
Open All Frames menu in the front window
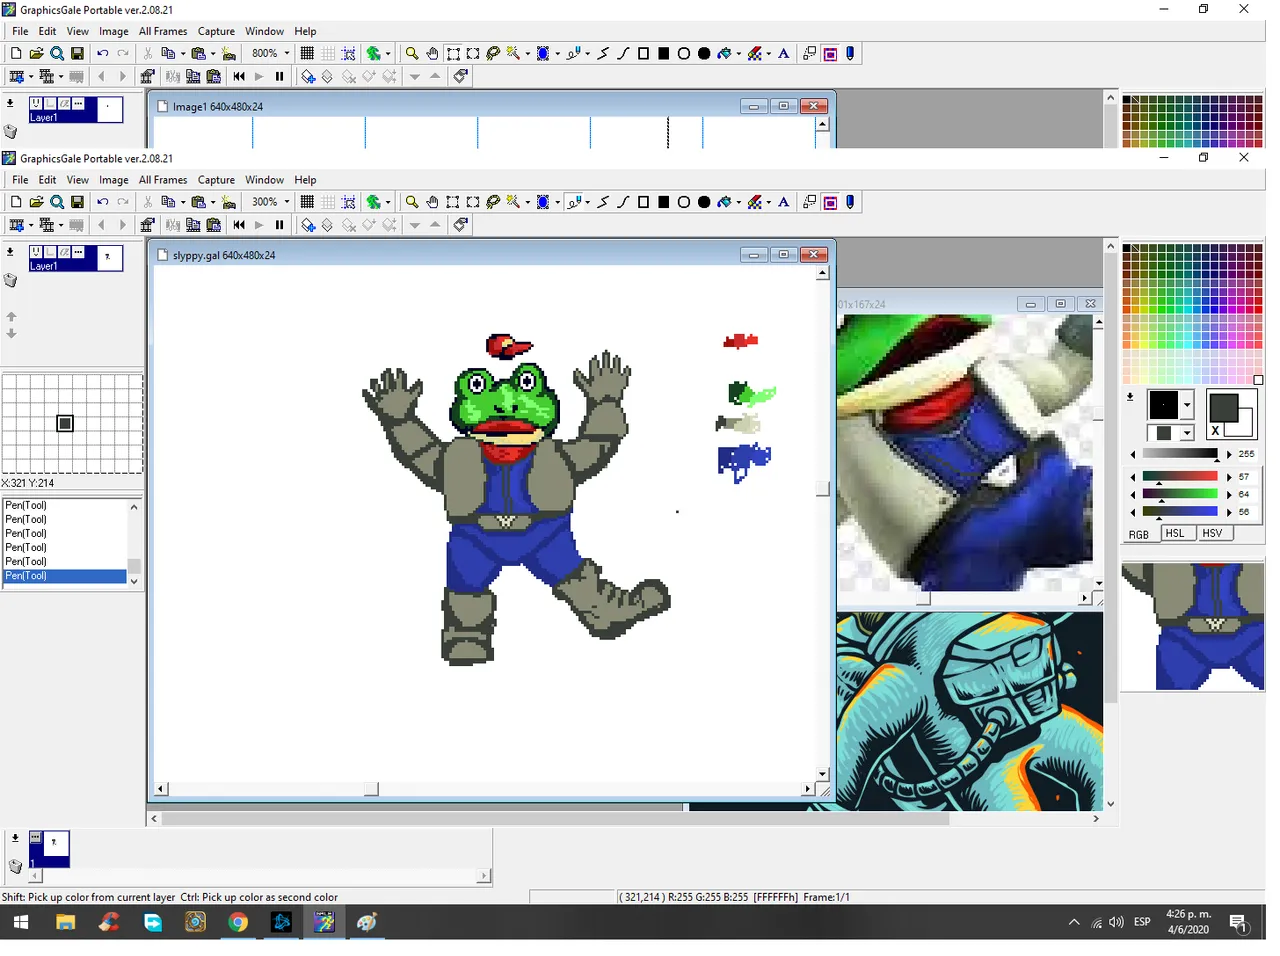[163, 180]
